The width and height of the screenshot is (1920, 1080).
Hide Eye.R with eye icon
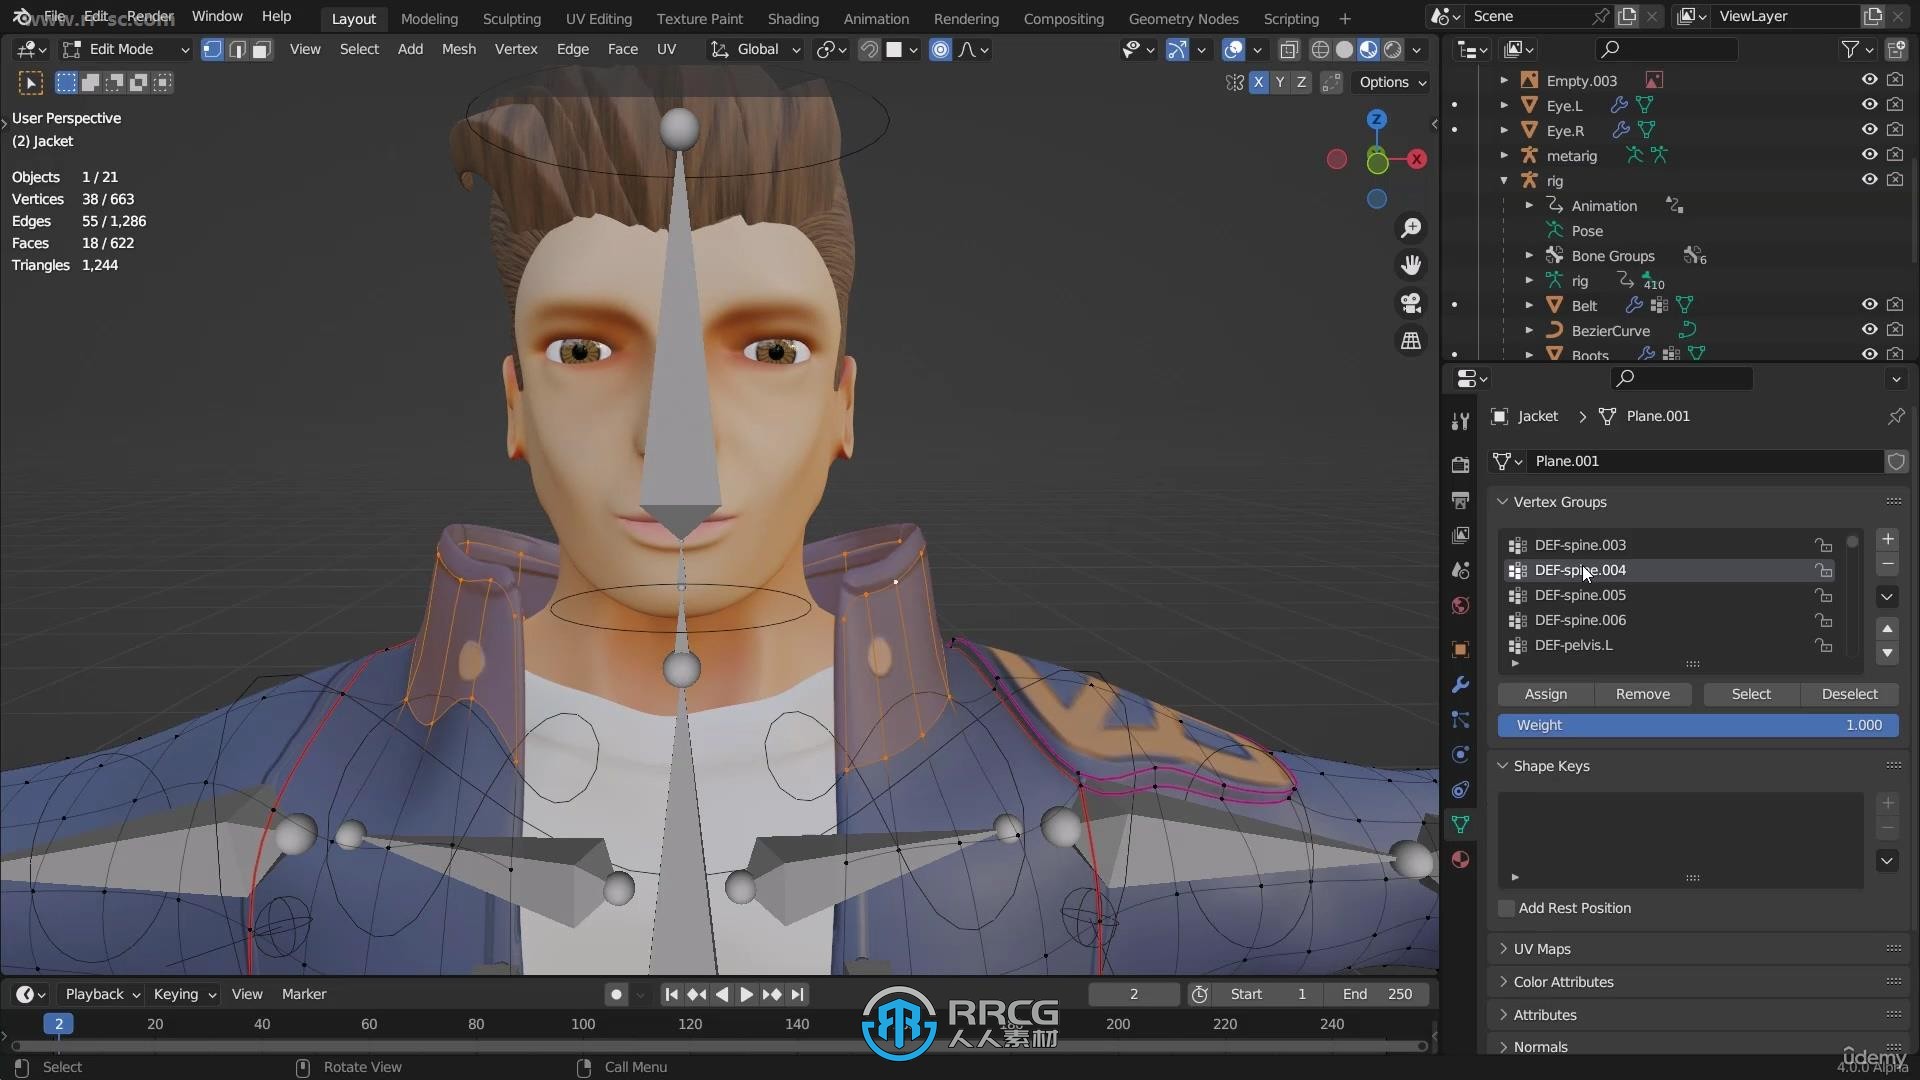[x=1869, y=130]
